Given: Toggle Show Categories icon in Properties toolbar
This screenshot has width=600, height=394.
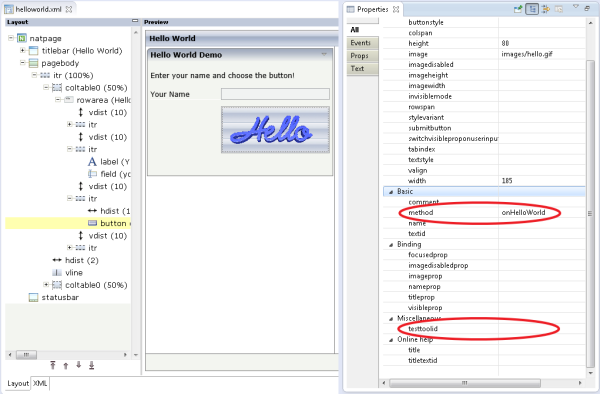Looking at the screenshot, I should (x=532, y=9).
